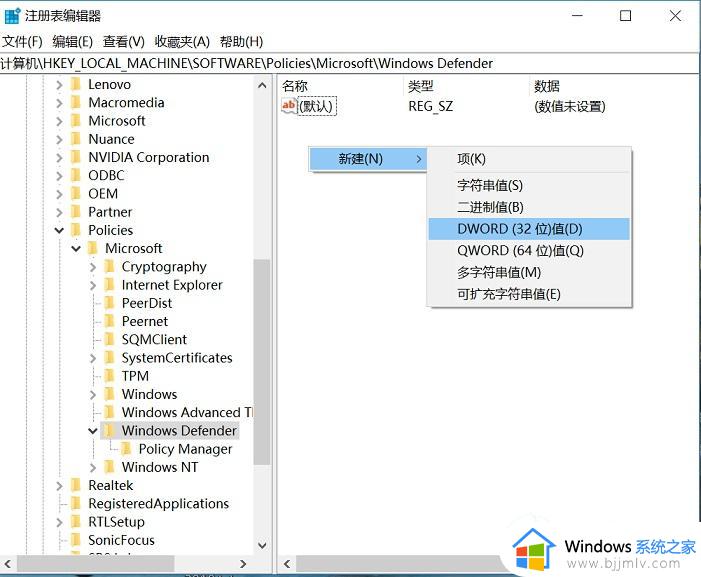Click the SonicFocus folder icon

click(76, 540)
